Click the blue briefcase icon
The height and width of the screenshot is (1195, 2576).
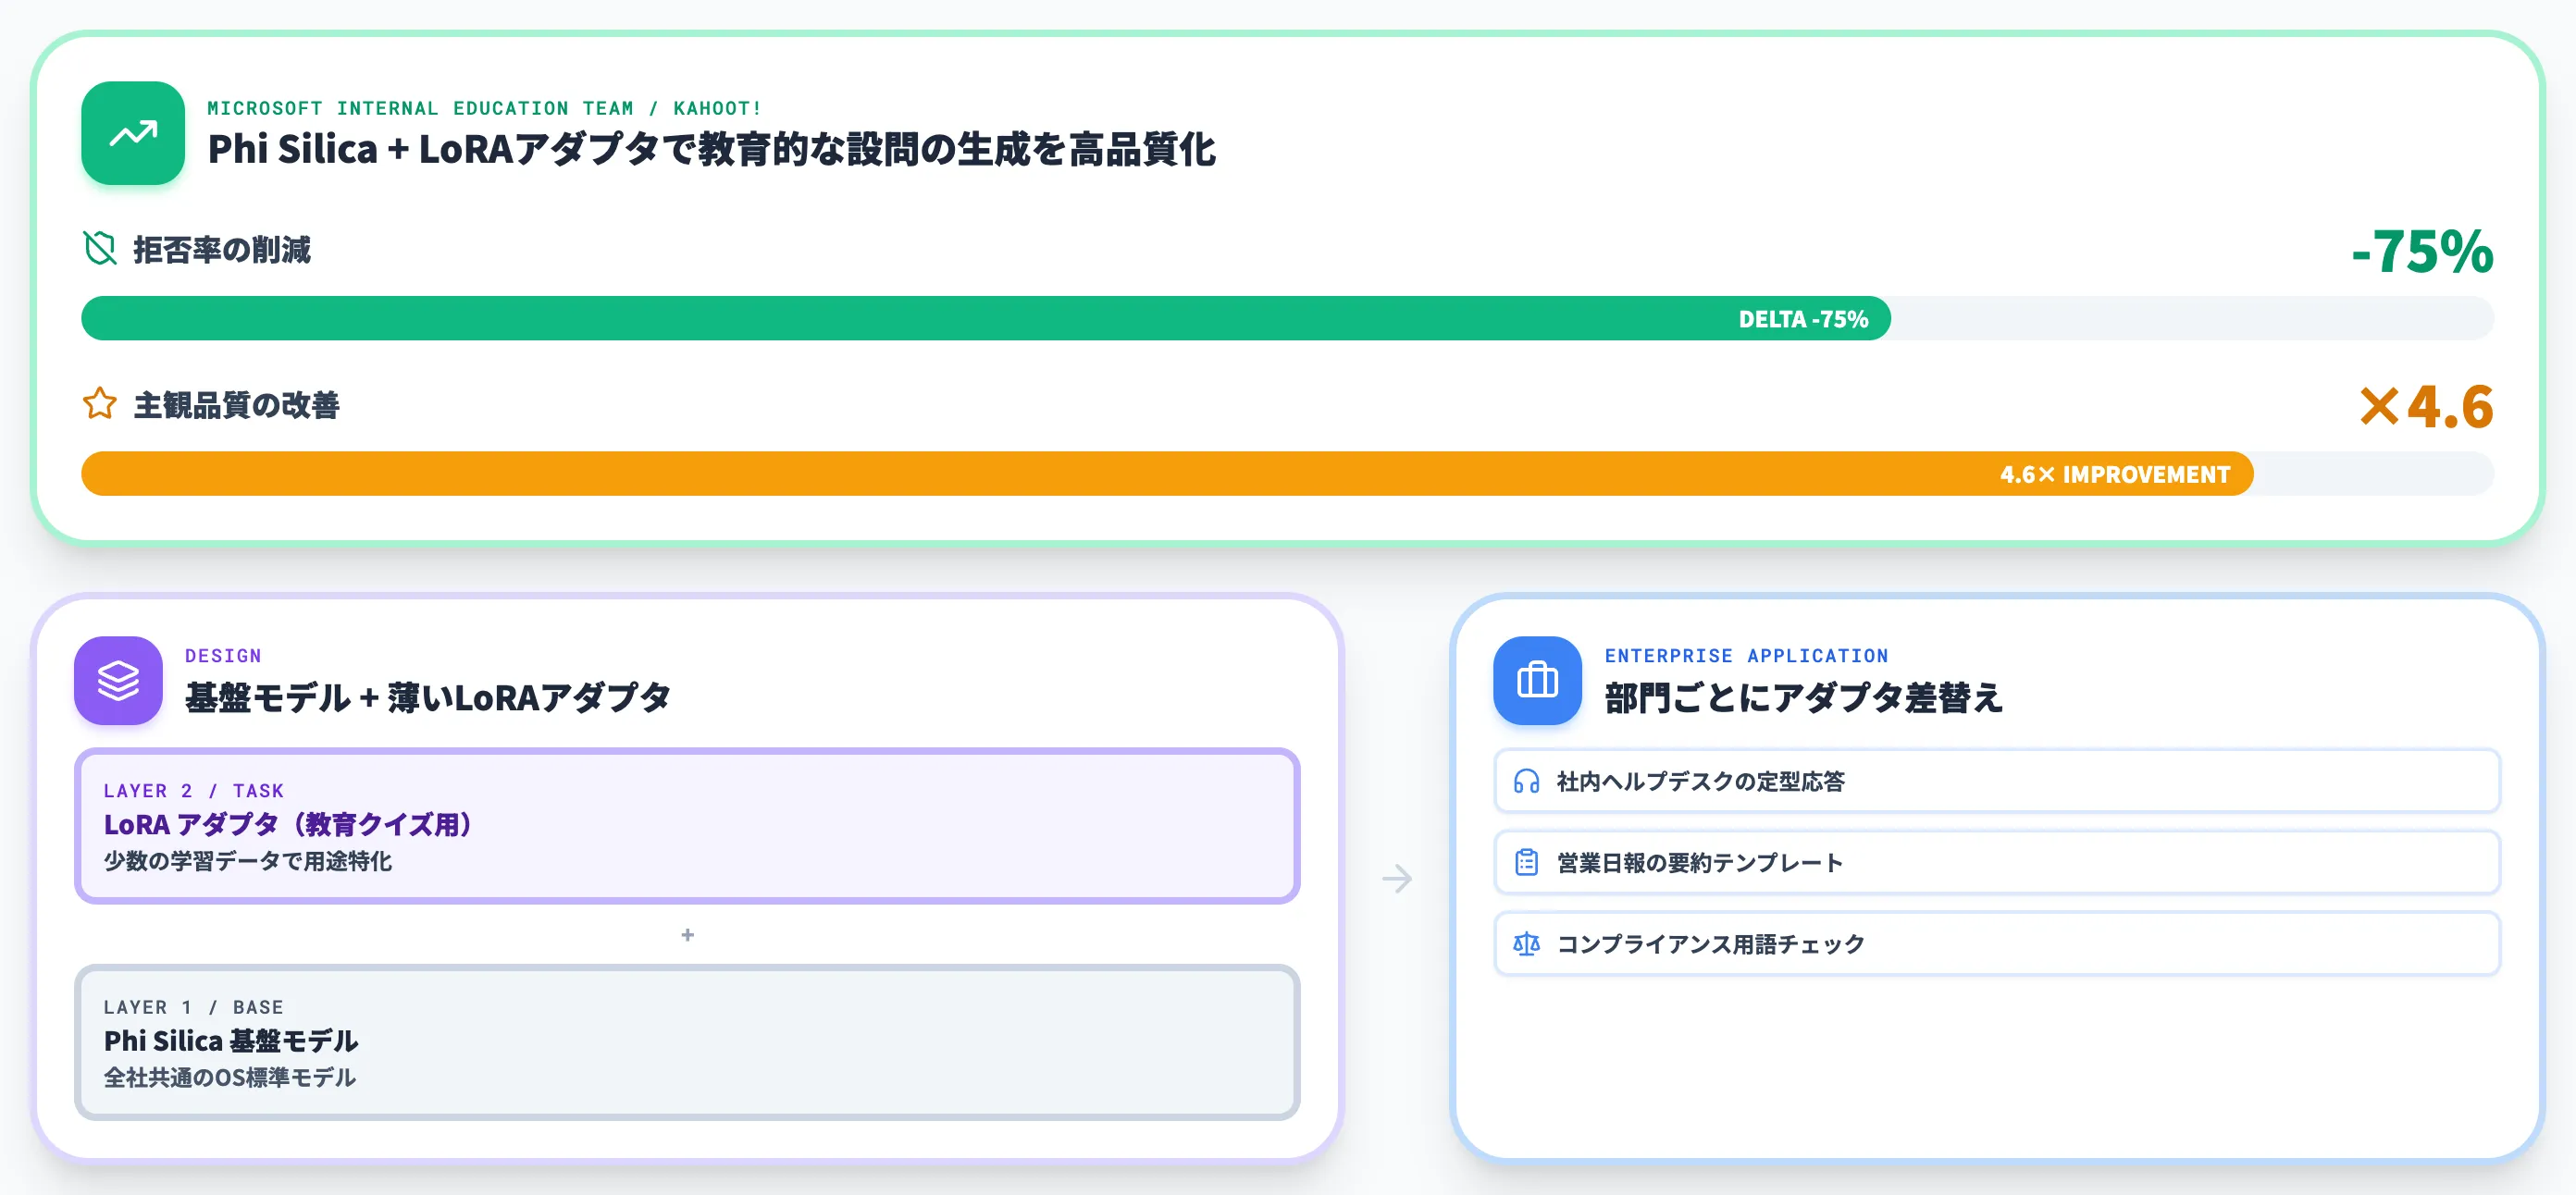coord(1537,680)
